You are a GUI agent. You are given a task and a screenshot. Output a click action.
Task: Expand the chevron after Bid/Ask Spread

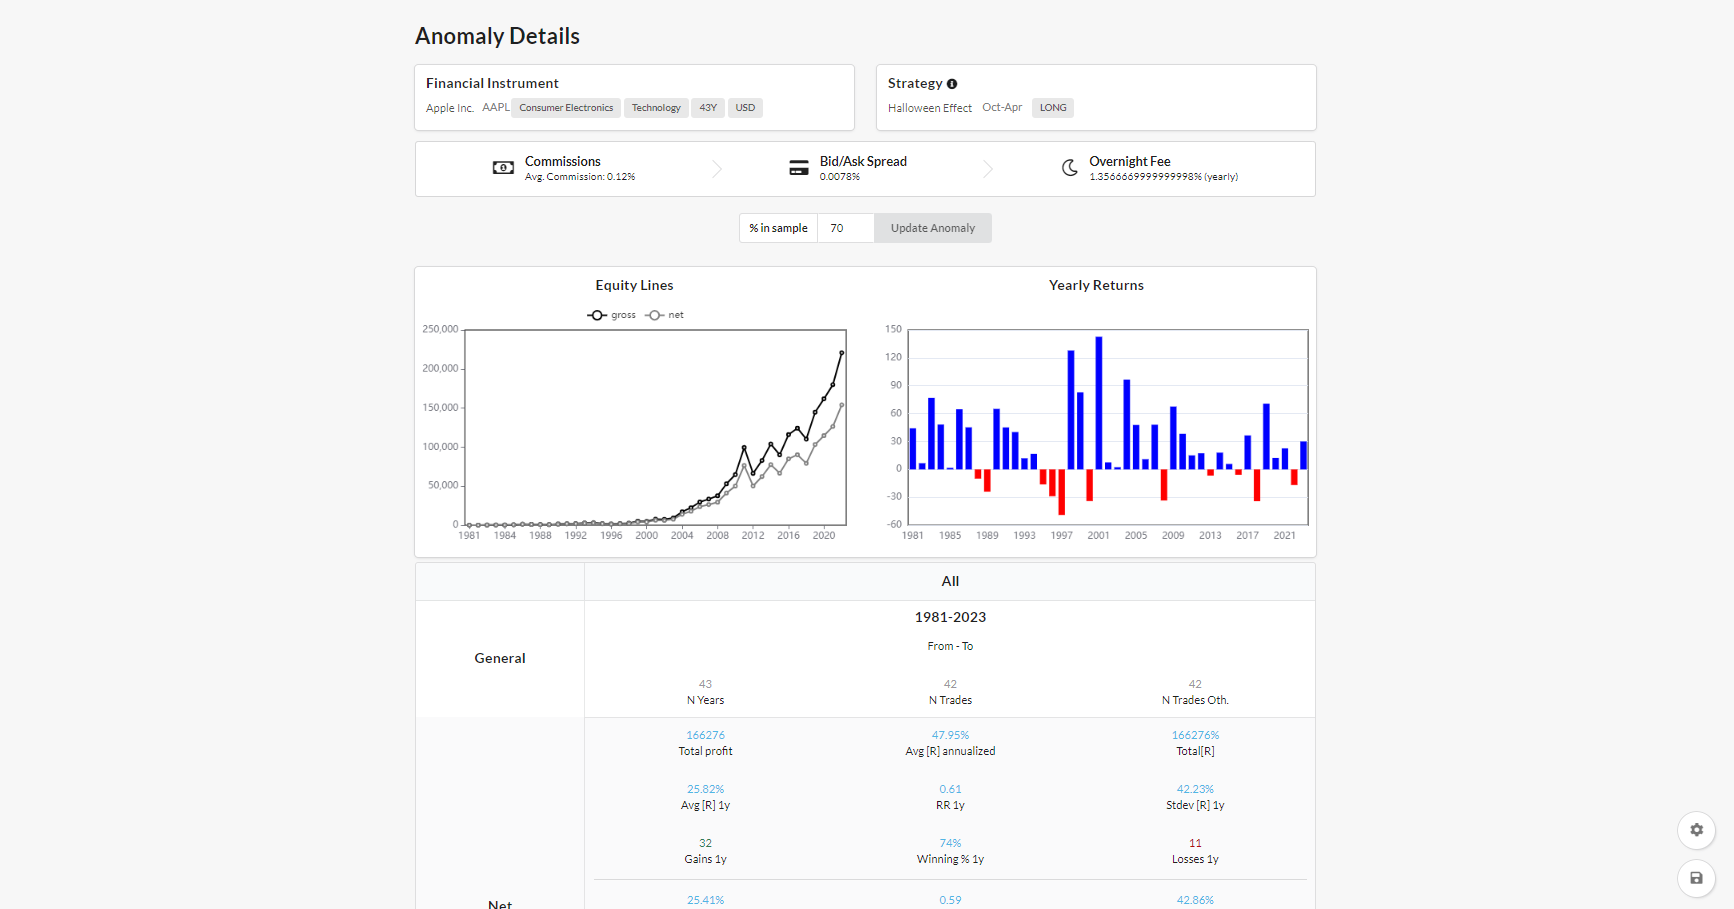[988, 168]
